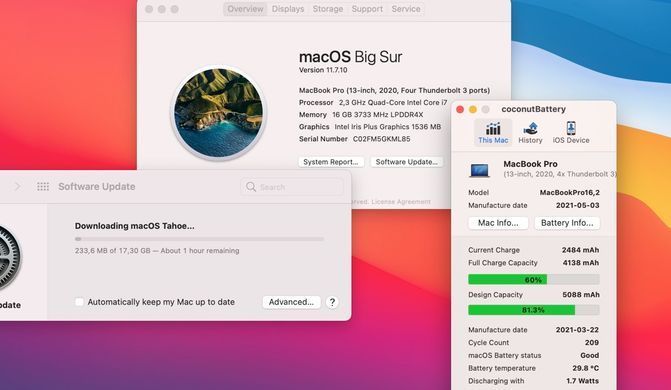Open Advanced options in Software Update
The image size is (671, 390).
click(291, 302)
